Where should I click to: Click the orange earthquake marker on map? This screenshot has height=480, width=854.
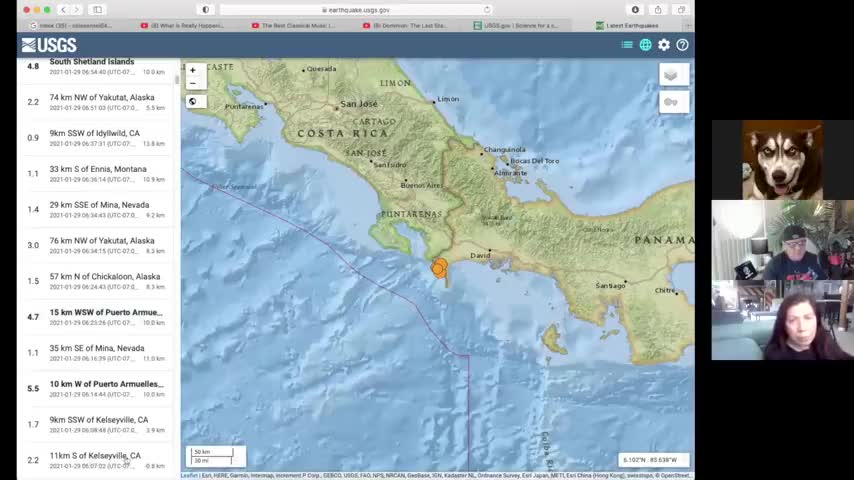[x=439, y=268]
